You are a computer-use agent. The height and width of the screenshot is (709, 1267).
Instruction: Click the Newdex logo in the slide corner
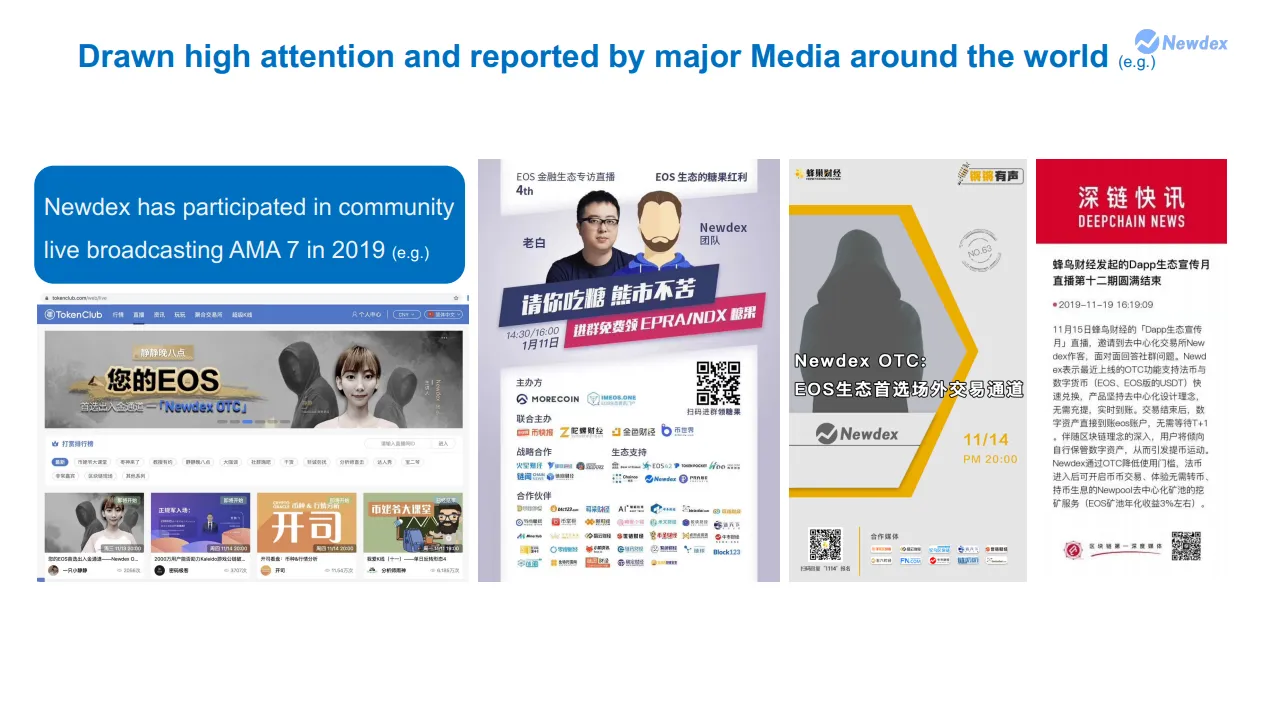coord(1181,42)
